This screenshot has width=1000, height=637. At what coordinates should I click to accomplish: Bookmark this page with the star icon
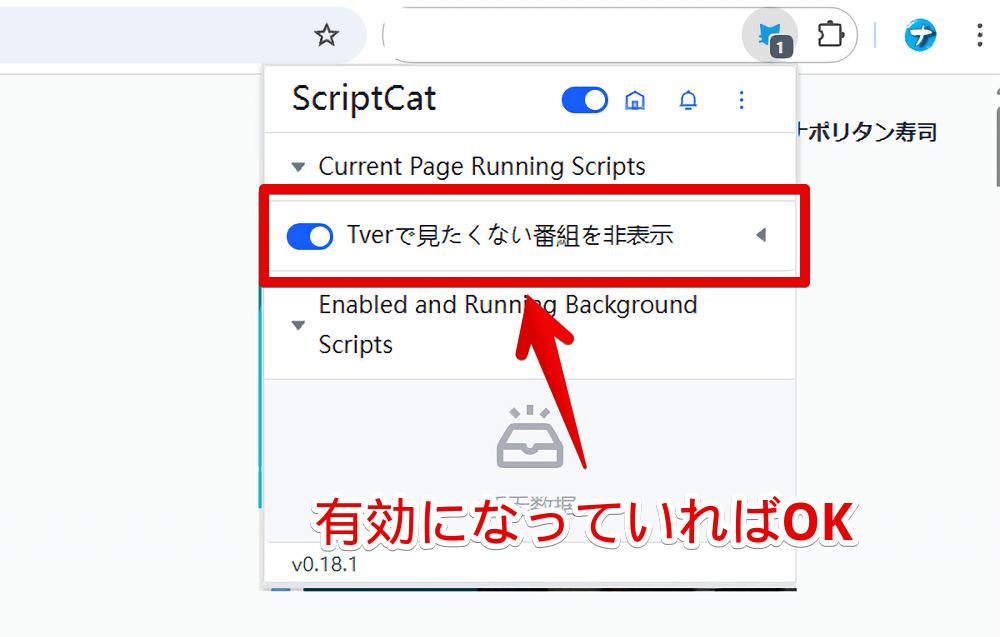pos(327,35)
